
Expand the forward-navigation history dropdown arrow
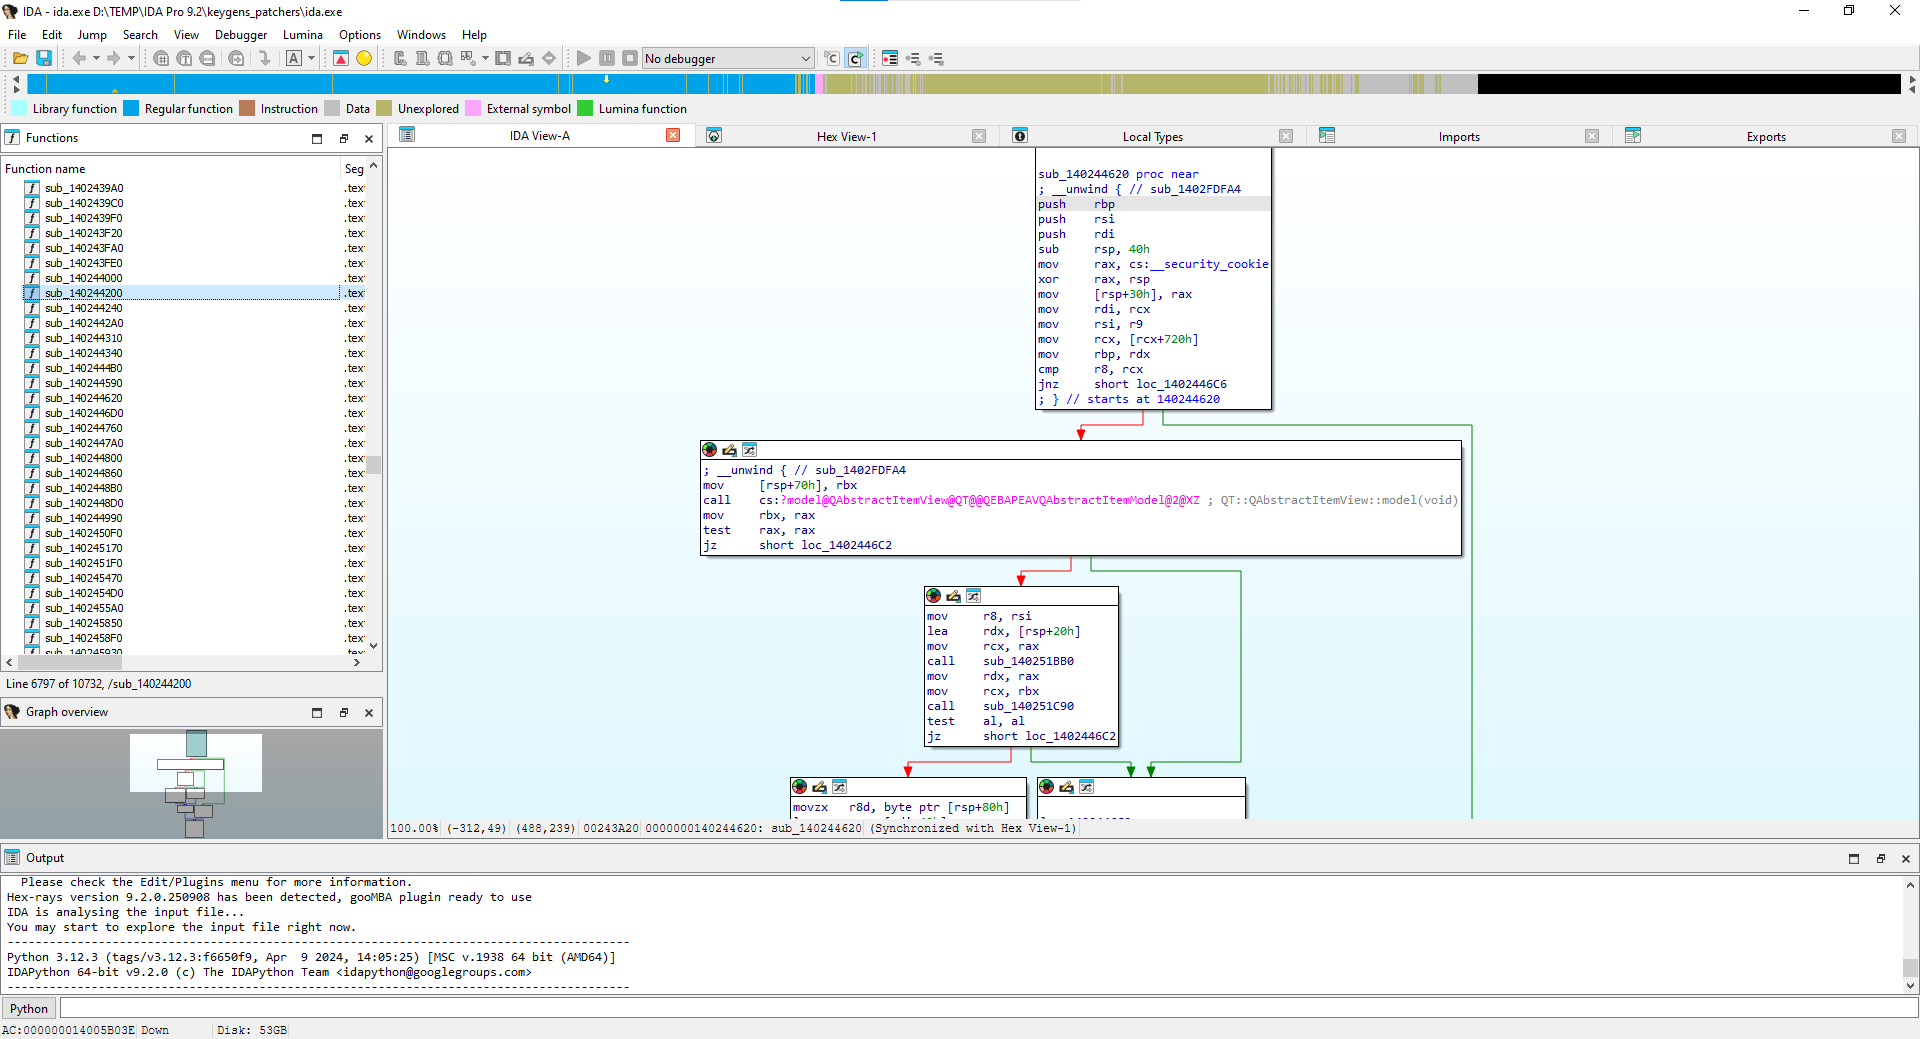pos(131,58)
